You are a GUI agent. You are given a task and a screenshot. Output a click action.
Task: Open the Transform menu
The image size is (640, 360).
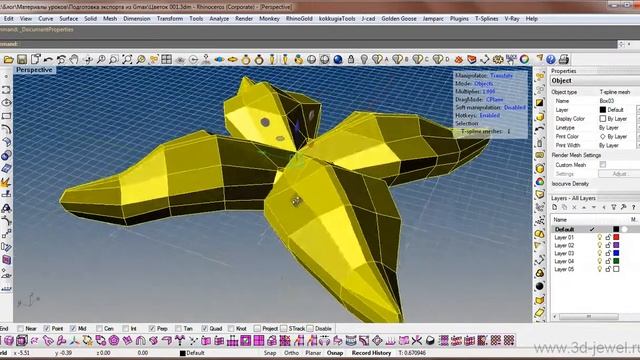click(170, 19)
